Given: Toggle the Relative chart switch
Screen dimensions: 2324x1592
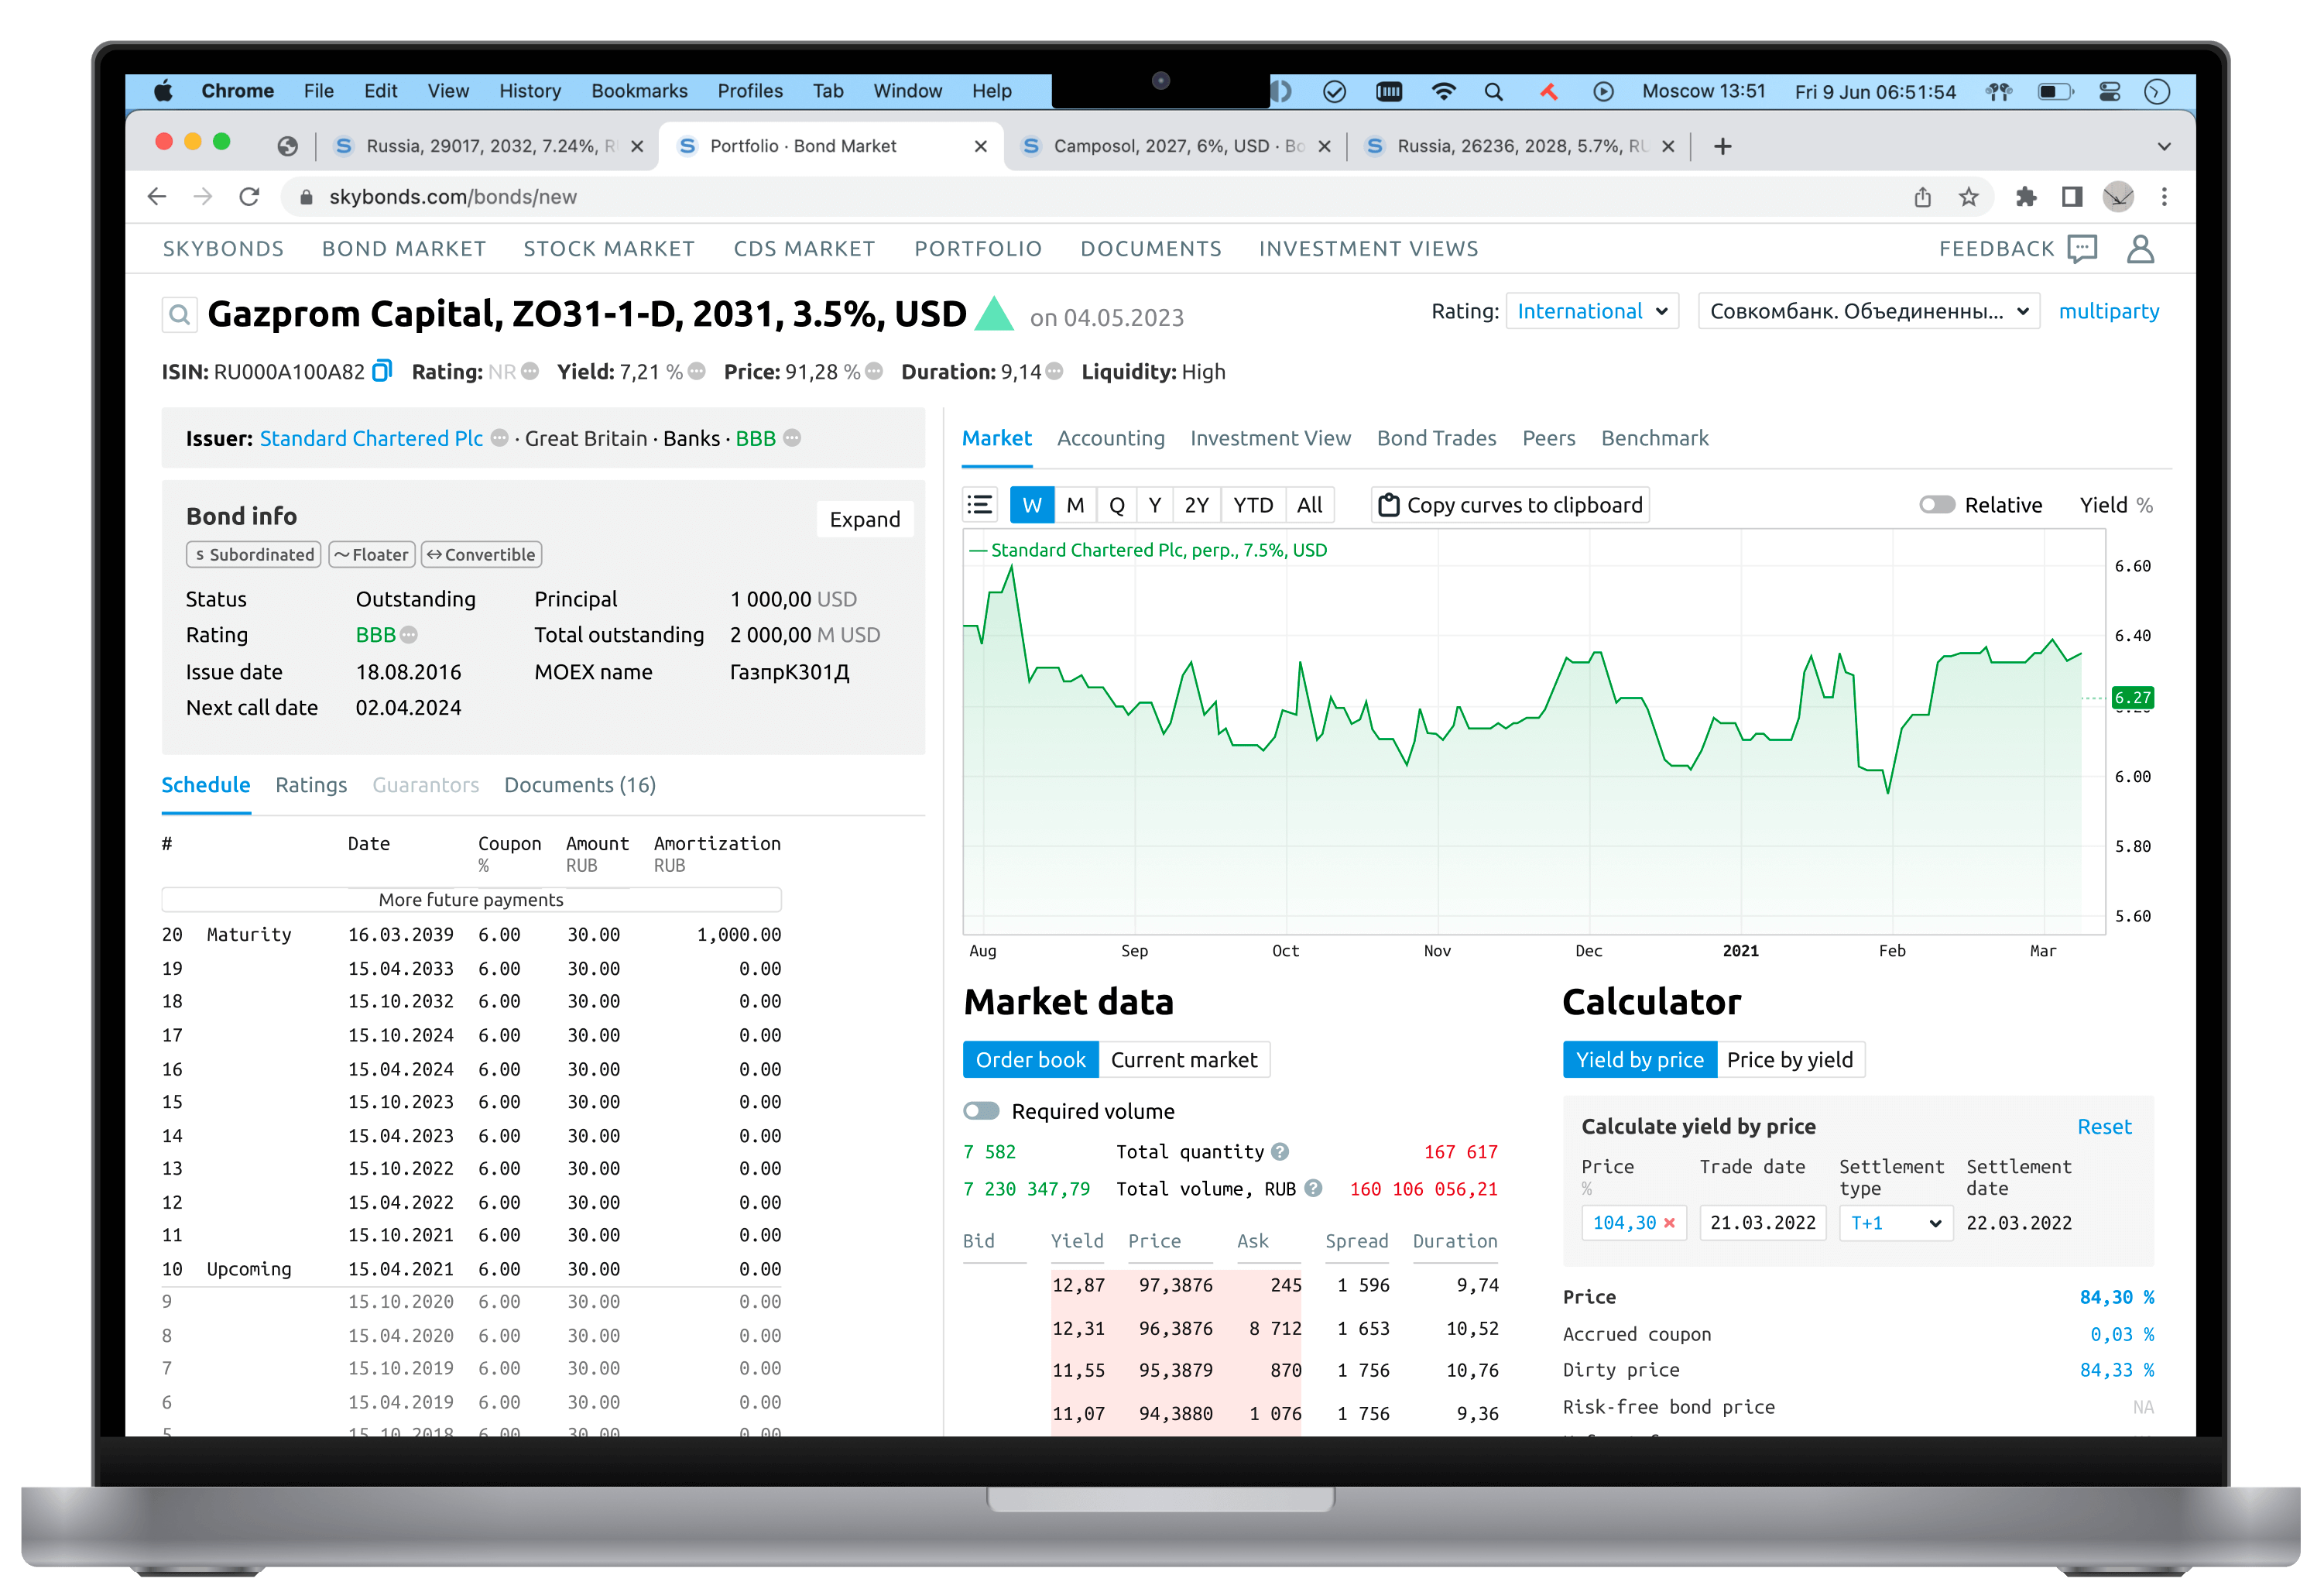Looking at the screenshot, I should click(1936, 505).
